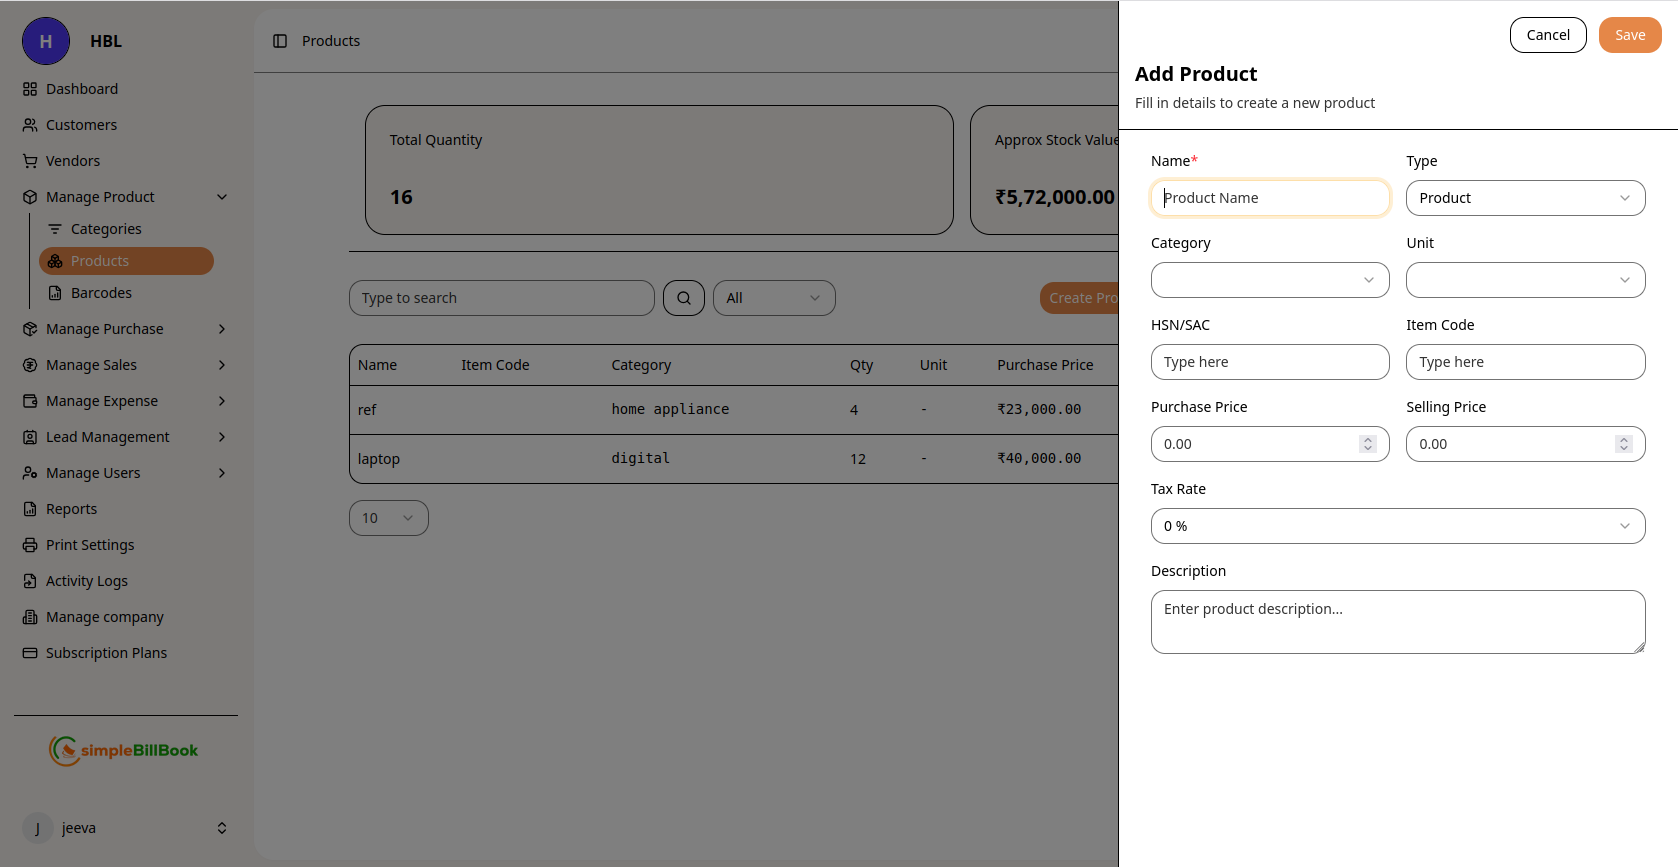Open the Categories submenu item

[x=106, y=229]
